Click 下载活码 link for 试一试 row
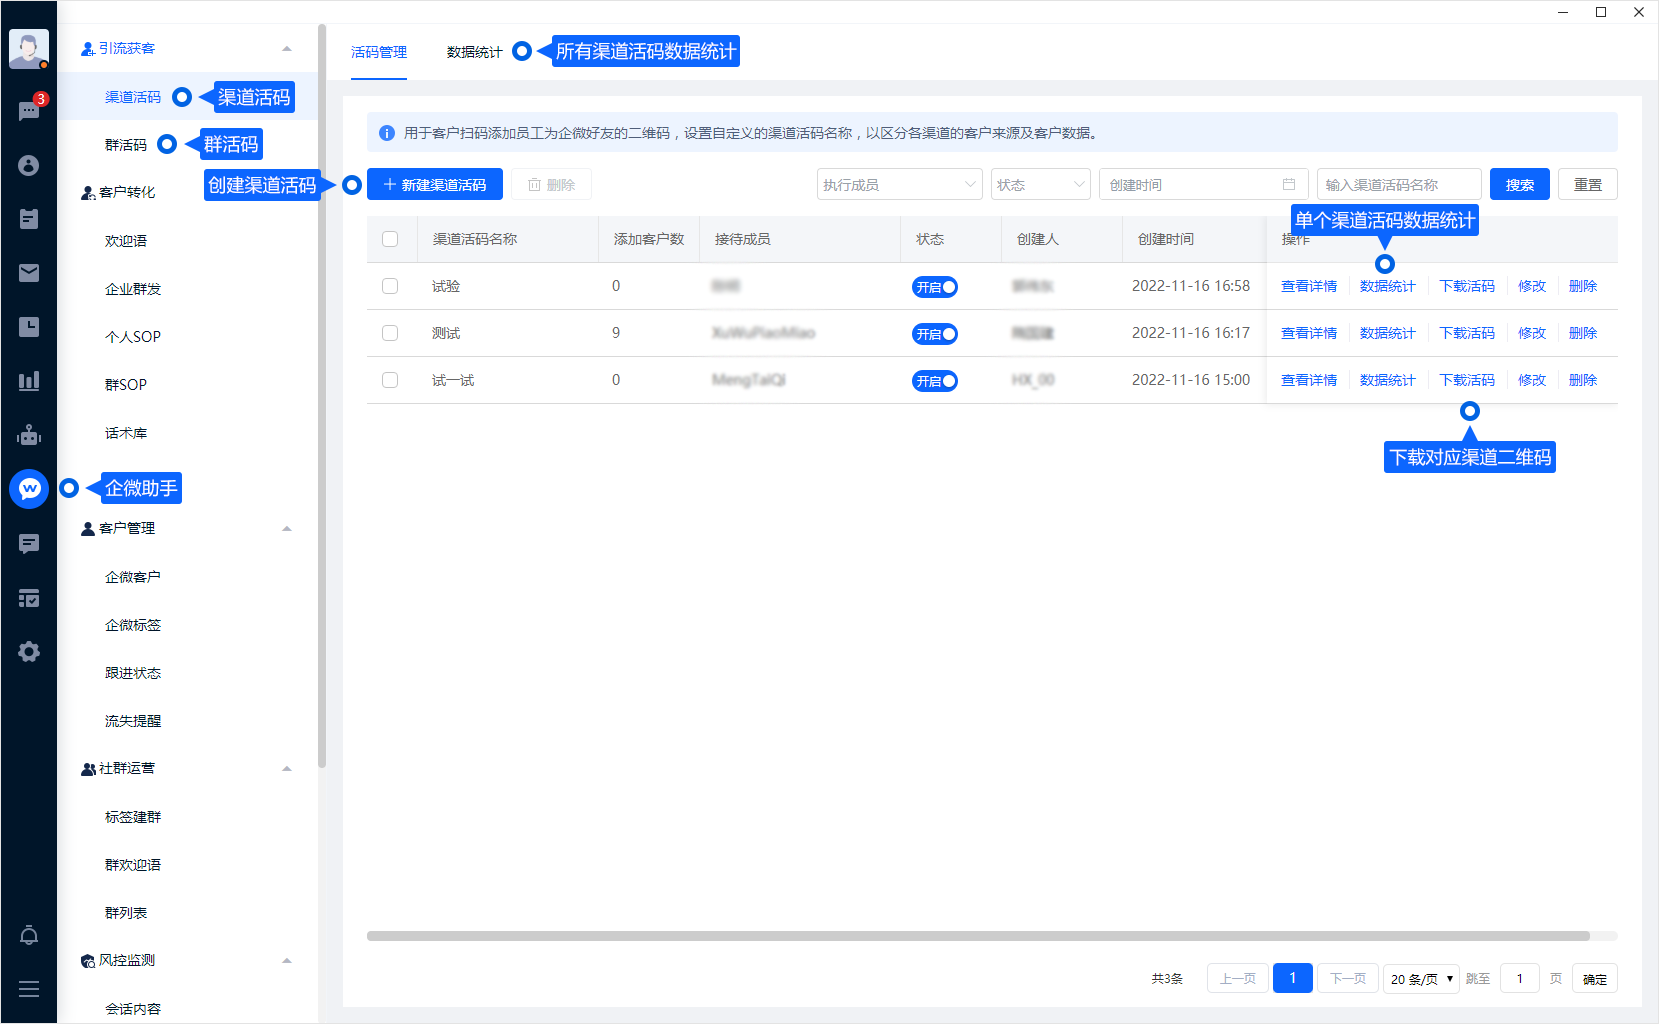Screen dimensions: 1659x1024 coord(1466,380)
